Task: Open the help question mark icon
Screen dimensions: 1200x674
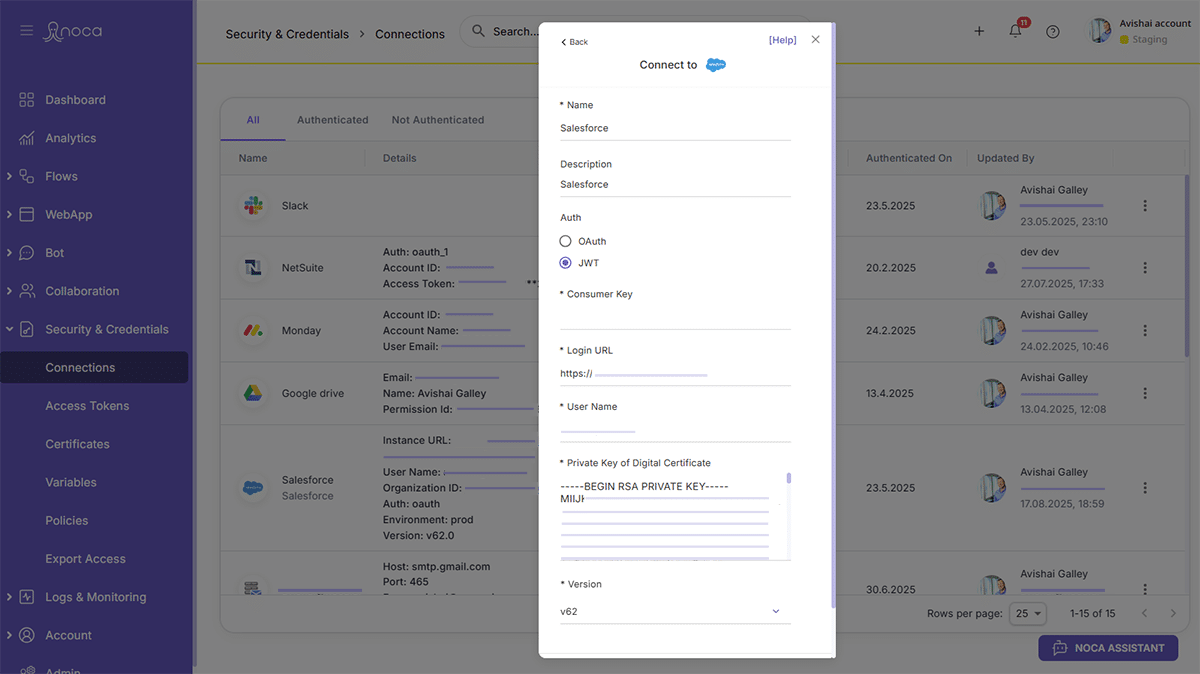Action: click(x=1052, y=31)
